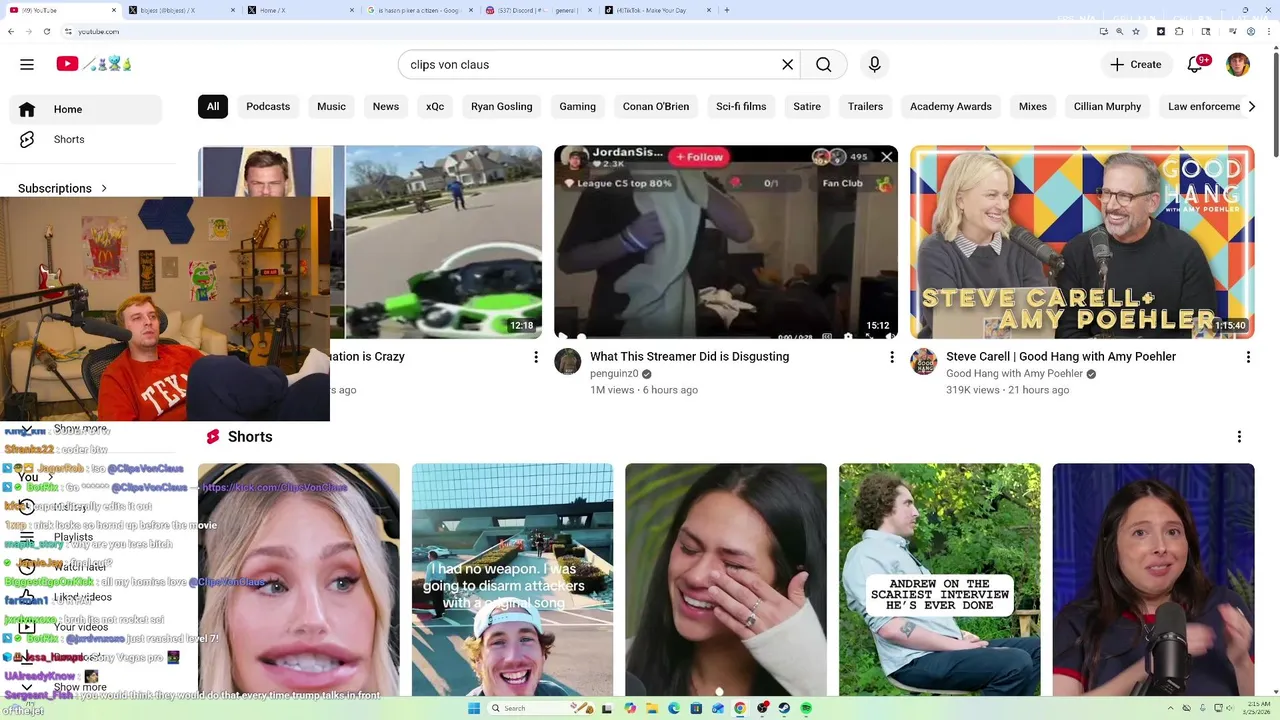Open the penguinz0 channel link
Viewport: 1280px width, 720px height.
[614, 373]
